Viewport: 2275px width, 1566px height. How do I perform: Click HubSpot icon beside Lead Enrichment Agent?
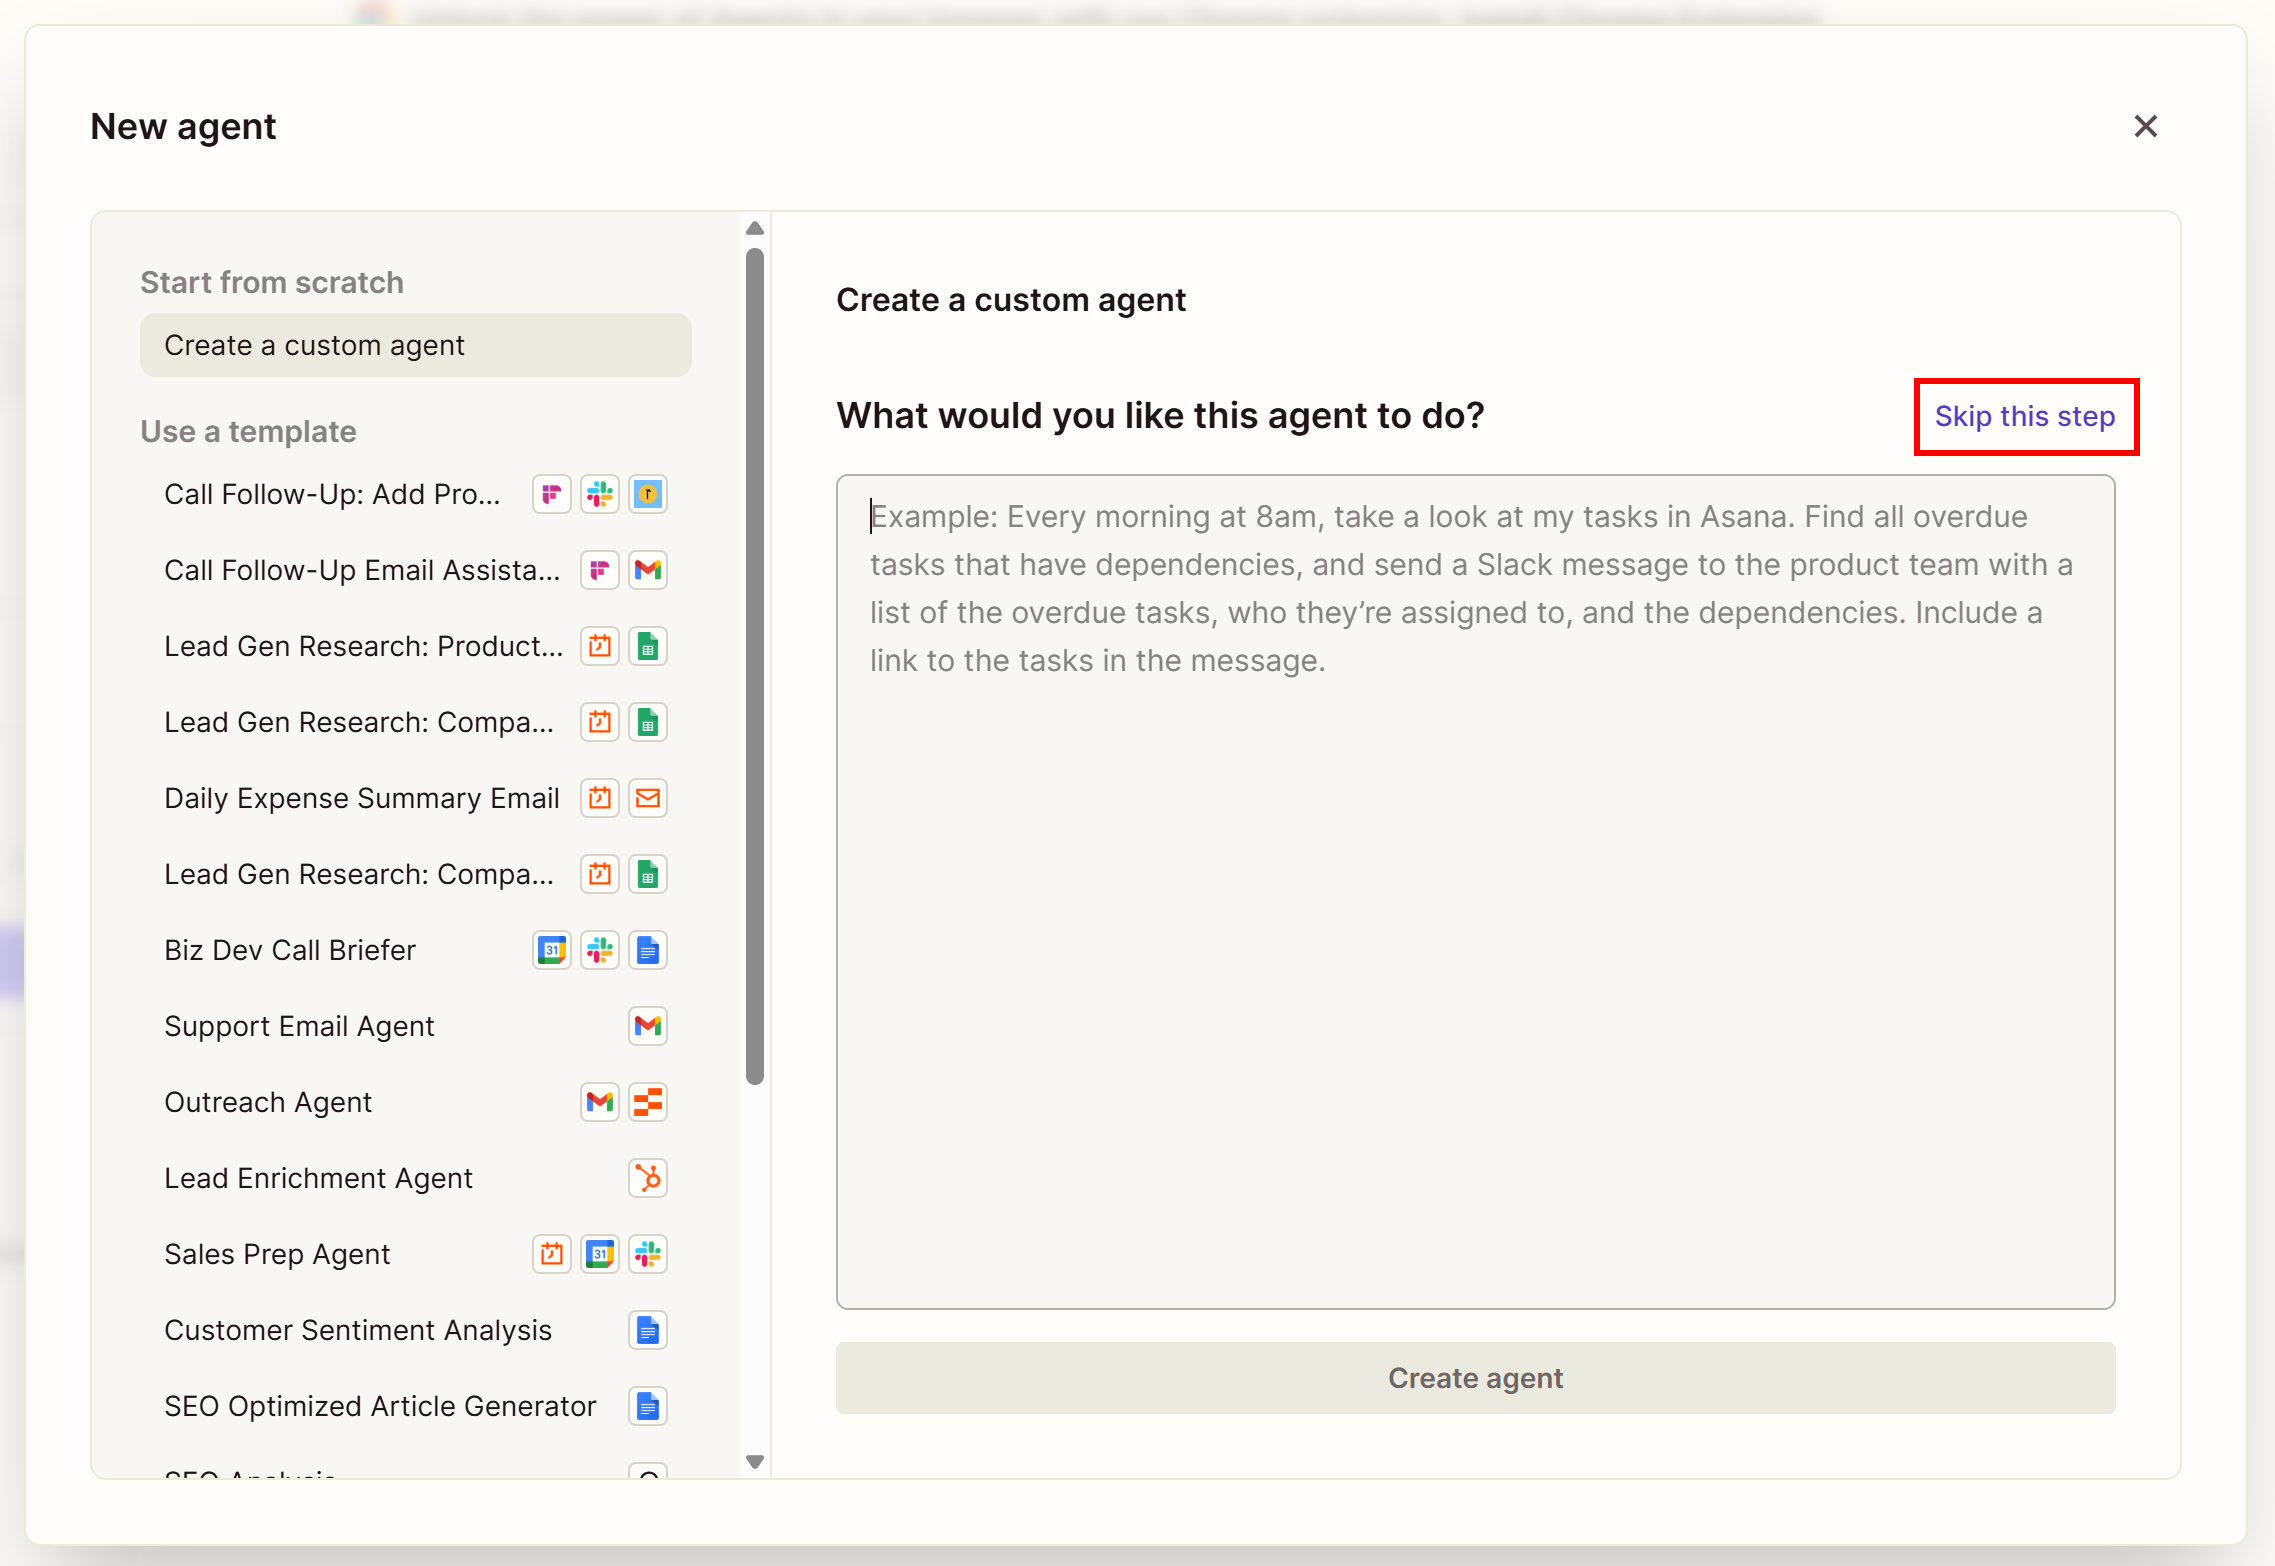648,1178
